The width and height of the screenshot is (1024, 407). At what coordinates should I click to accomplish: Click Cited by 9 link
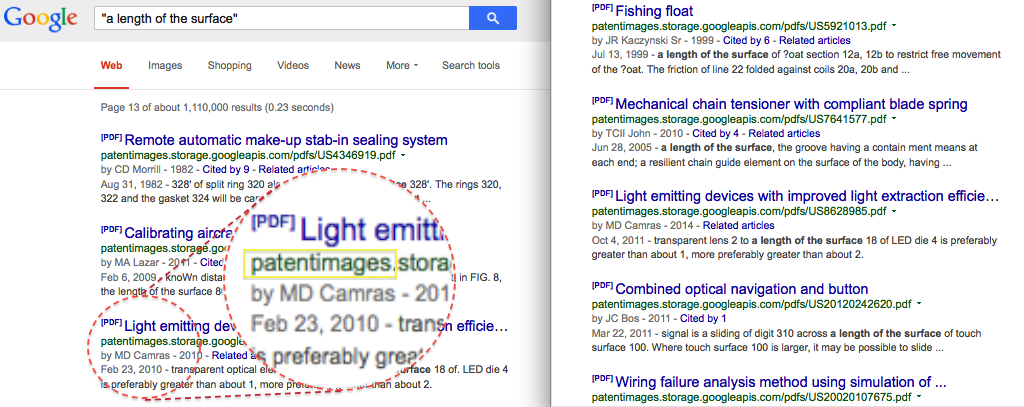228,170
